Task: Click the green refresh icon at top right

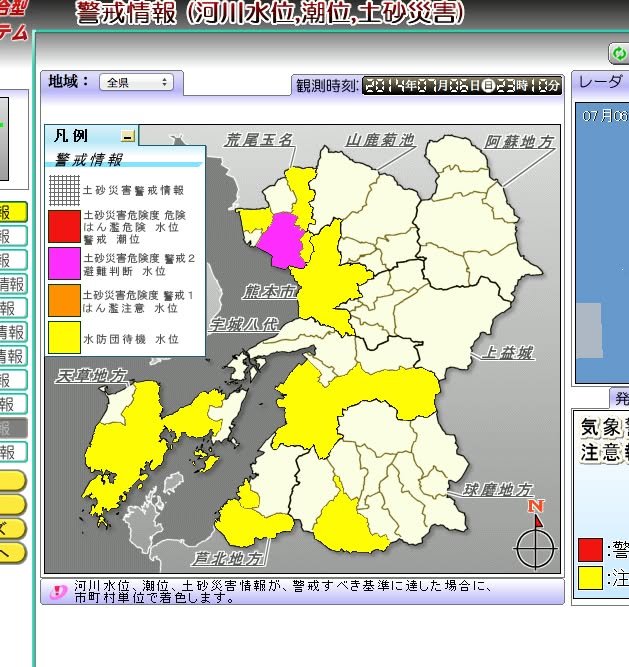Action: 618,53
